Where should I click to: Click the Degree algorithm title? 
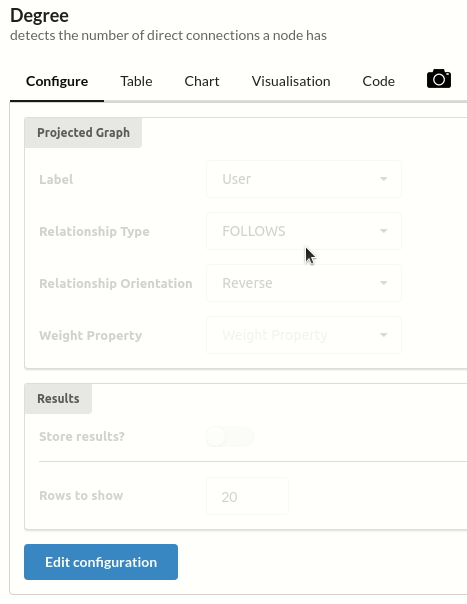(39, 16)
